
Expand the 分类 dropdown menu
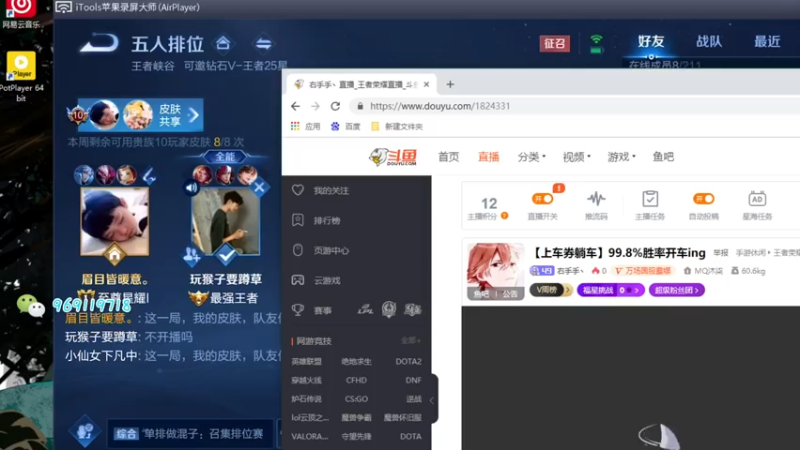coord(531,157)
